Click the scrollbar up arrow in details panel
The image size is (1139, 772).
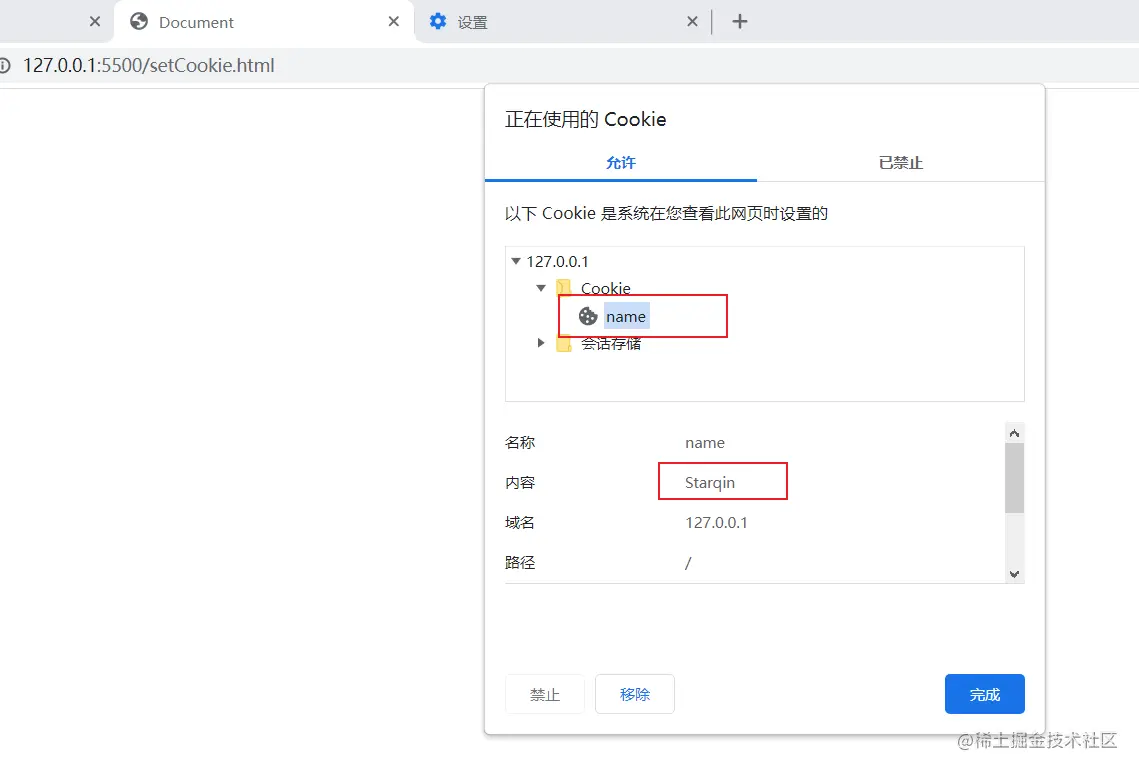[x=1014, y=432]
